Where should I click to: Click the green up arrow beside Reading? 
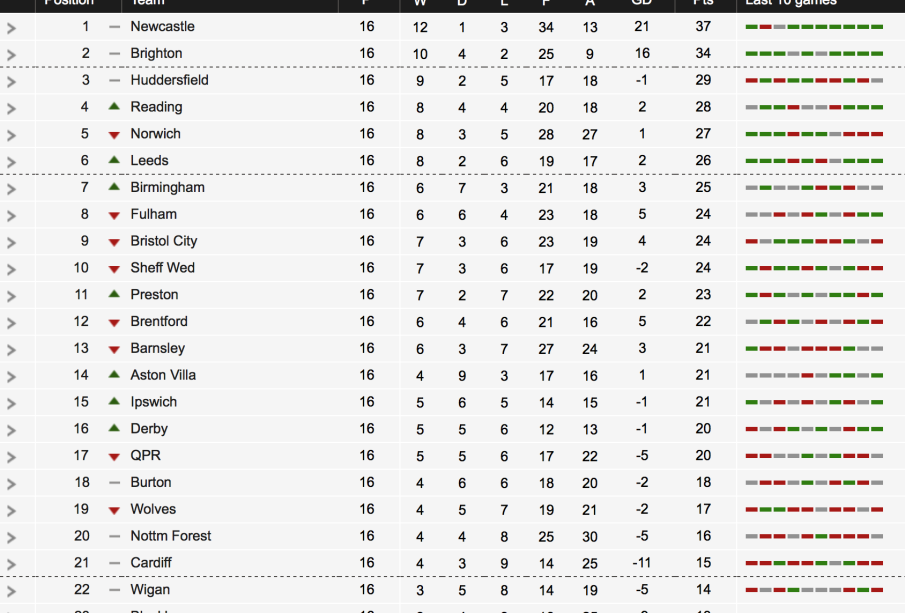coord(114,107)
